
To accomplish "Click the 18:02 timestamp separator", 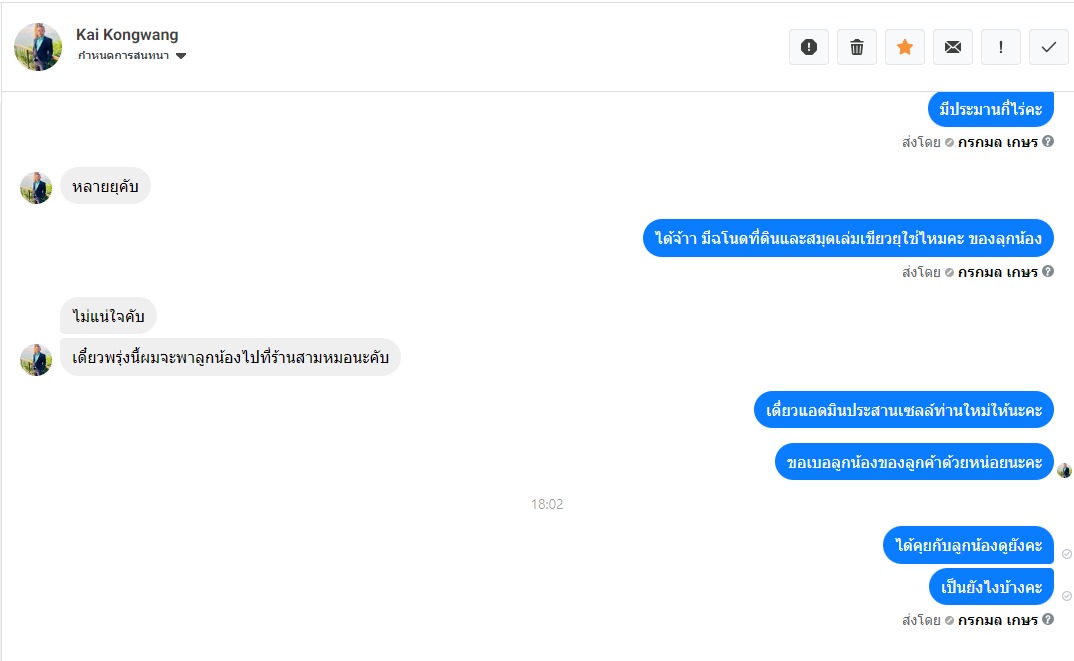I will (547, 504).
